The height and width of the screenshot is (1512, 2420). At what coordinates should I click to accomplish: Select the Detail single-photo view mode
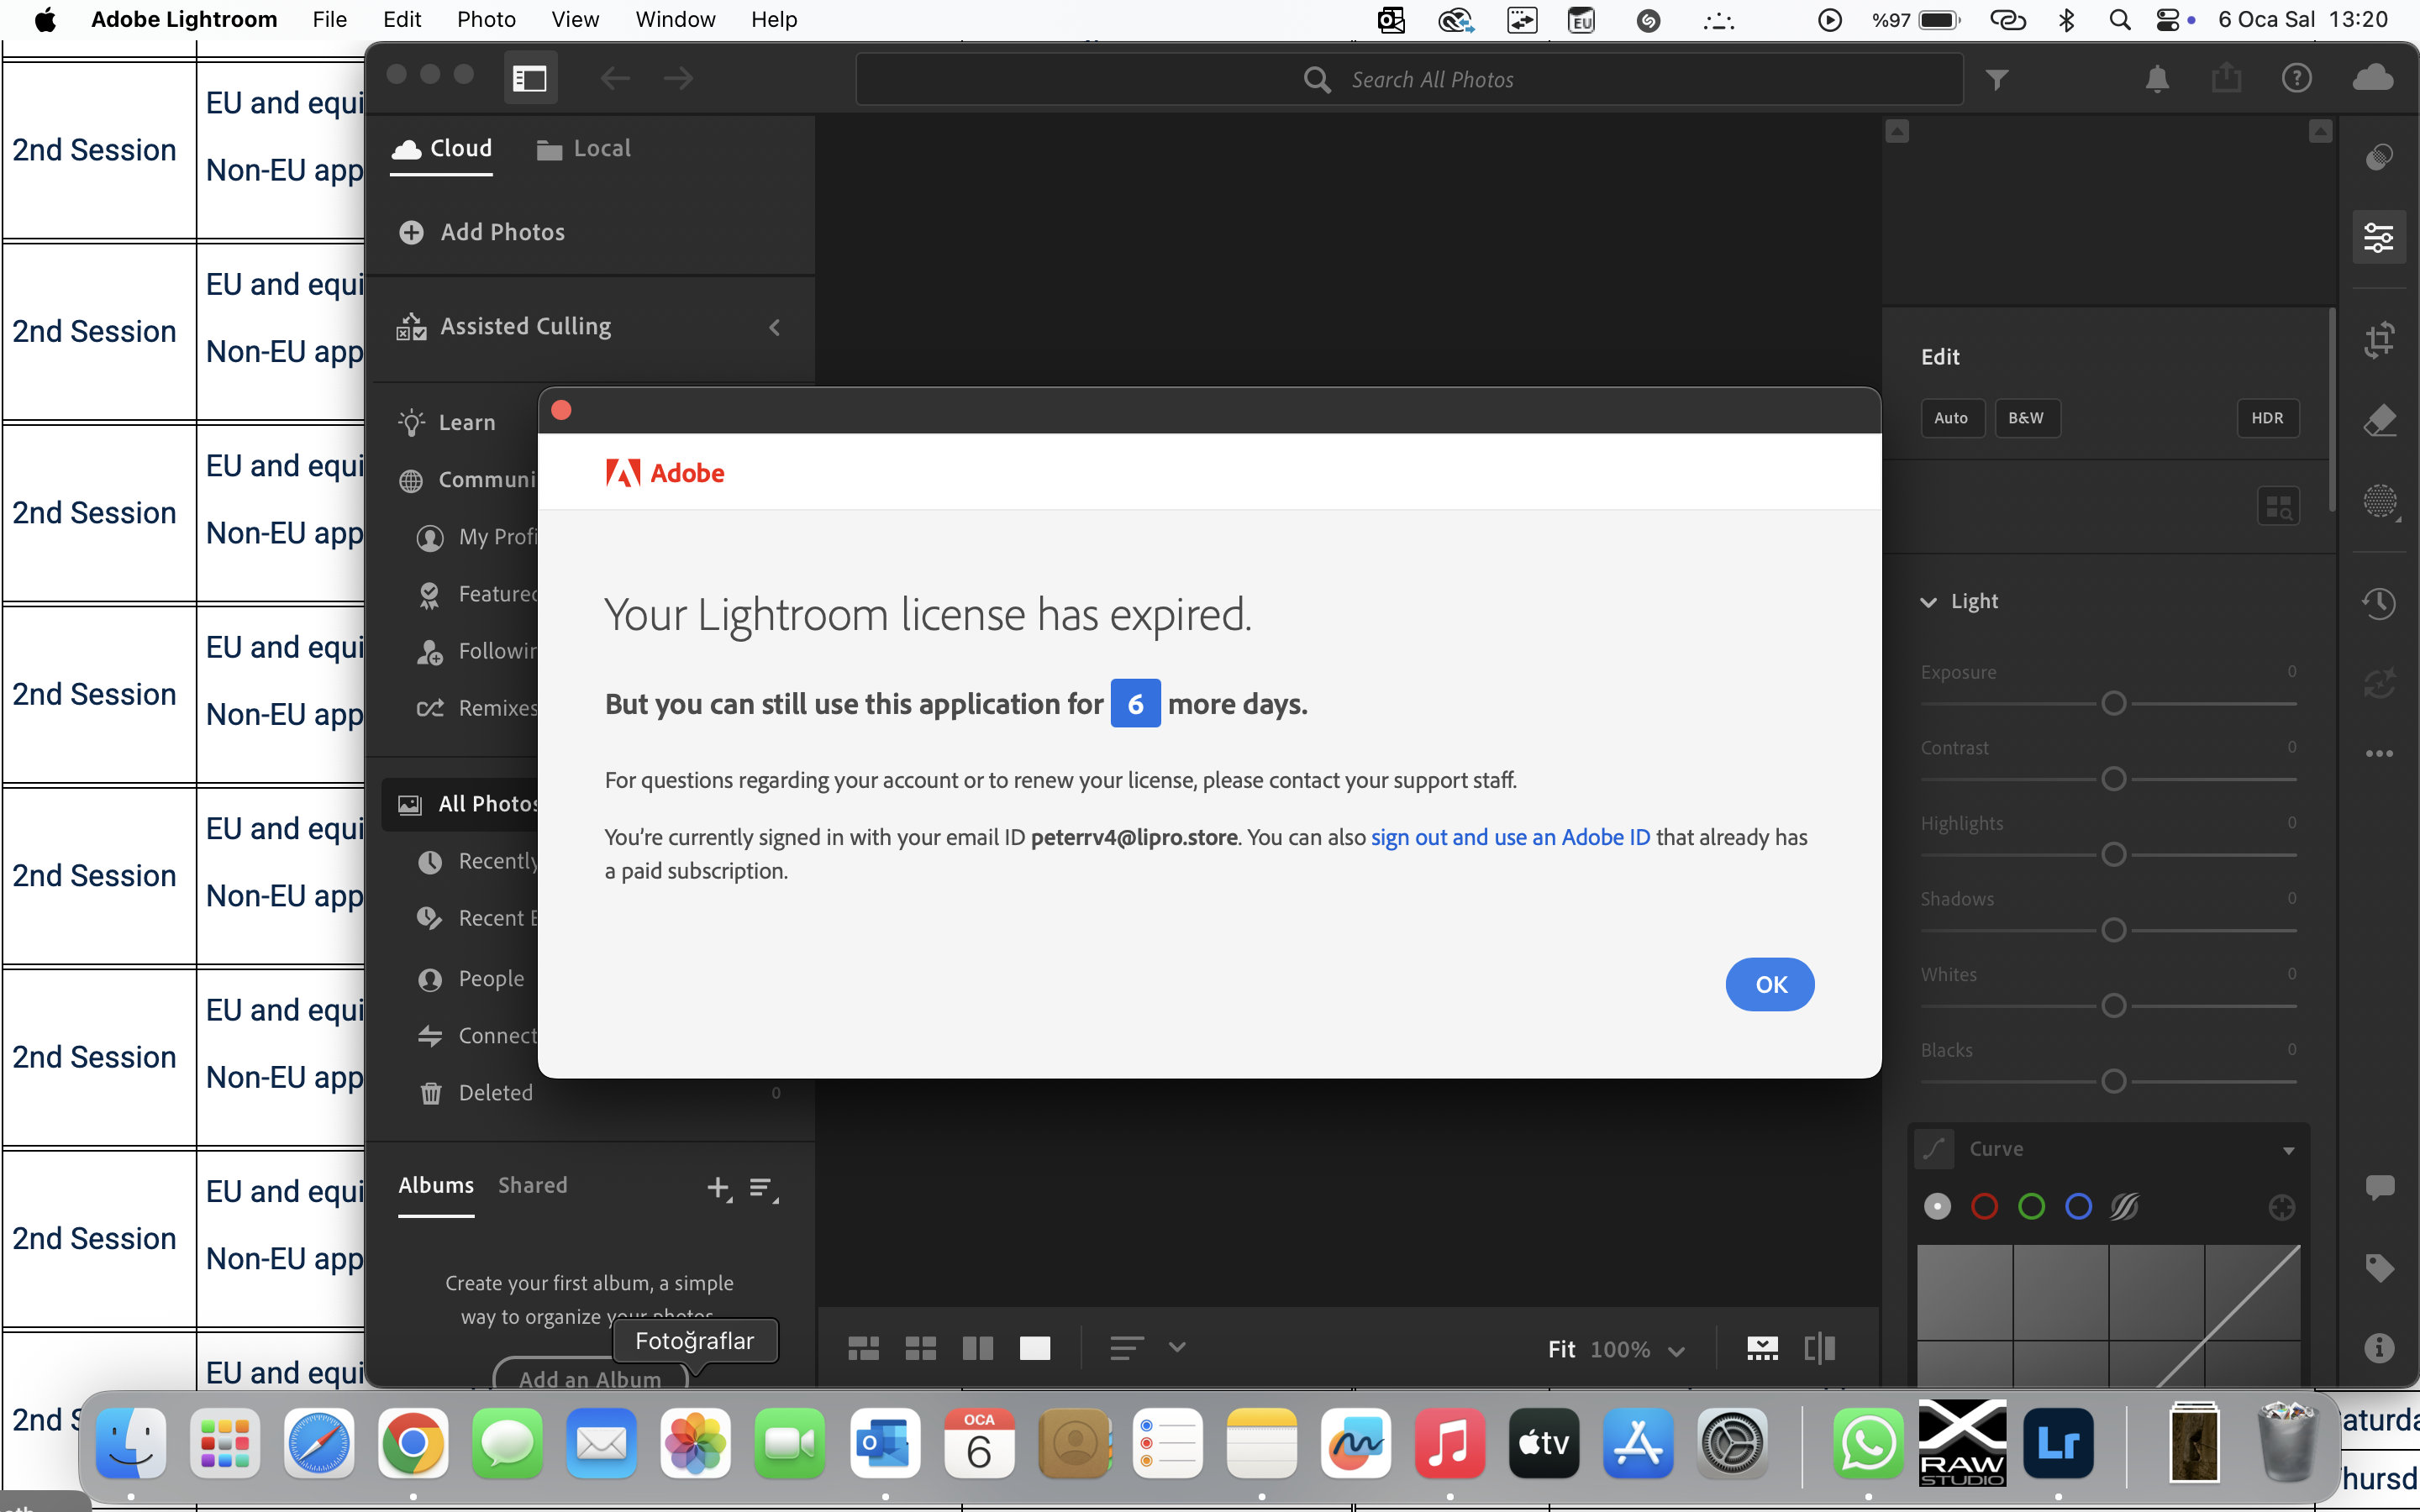(x=1034, y=1348)
